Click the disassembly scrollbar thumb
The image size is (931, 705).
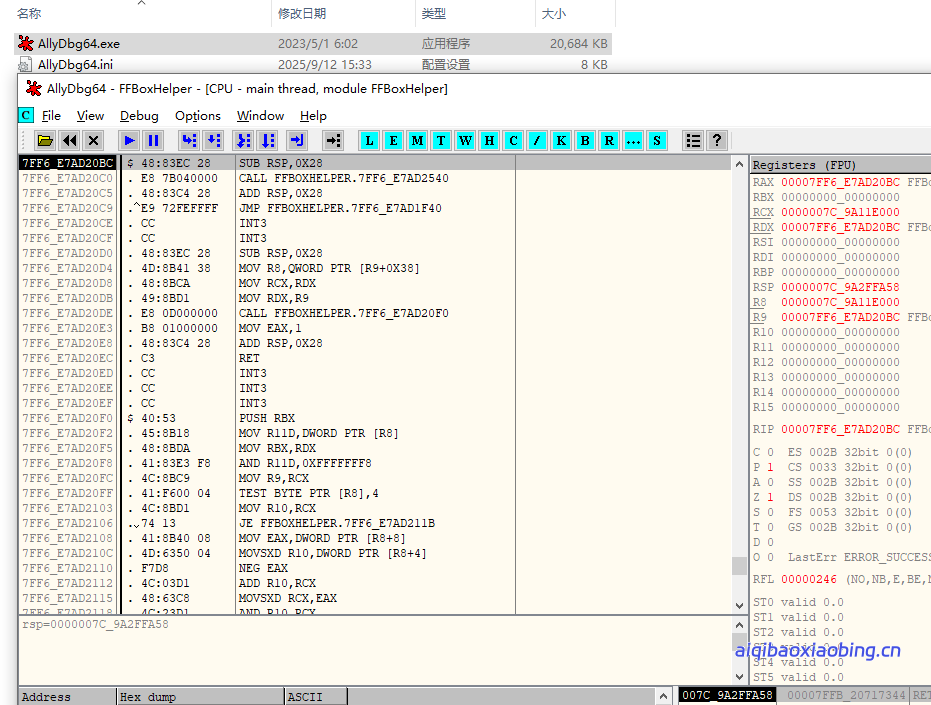pos(739,565)
